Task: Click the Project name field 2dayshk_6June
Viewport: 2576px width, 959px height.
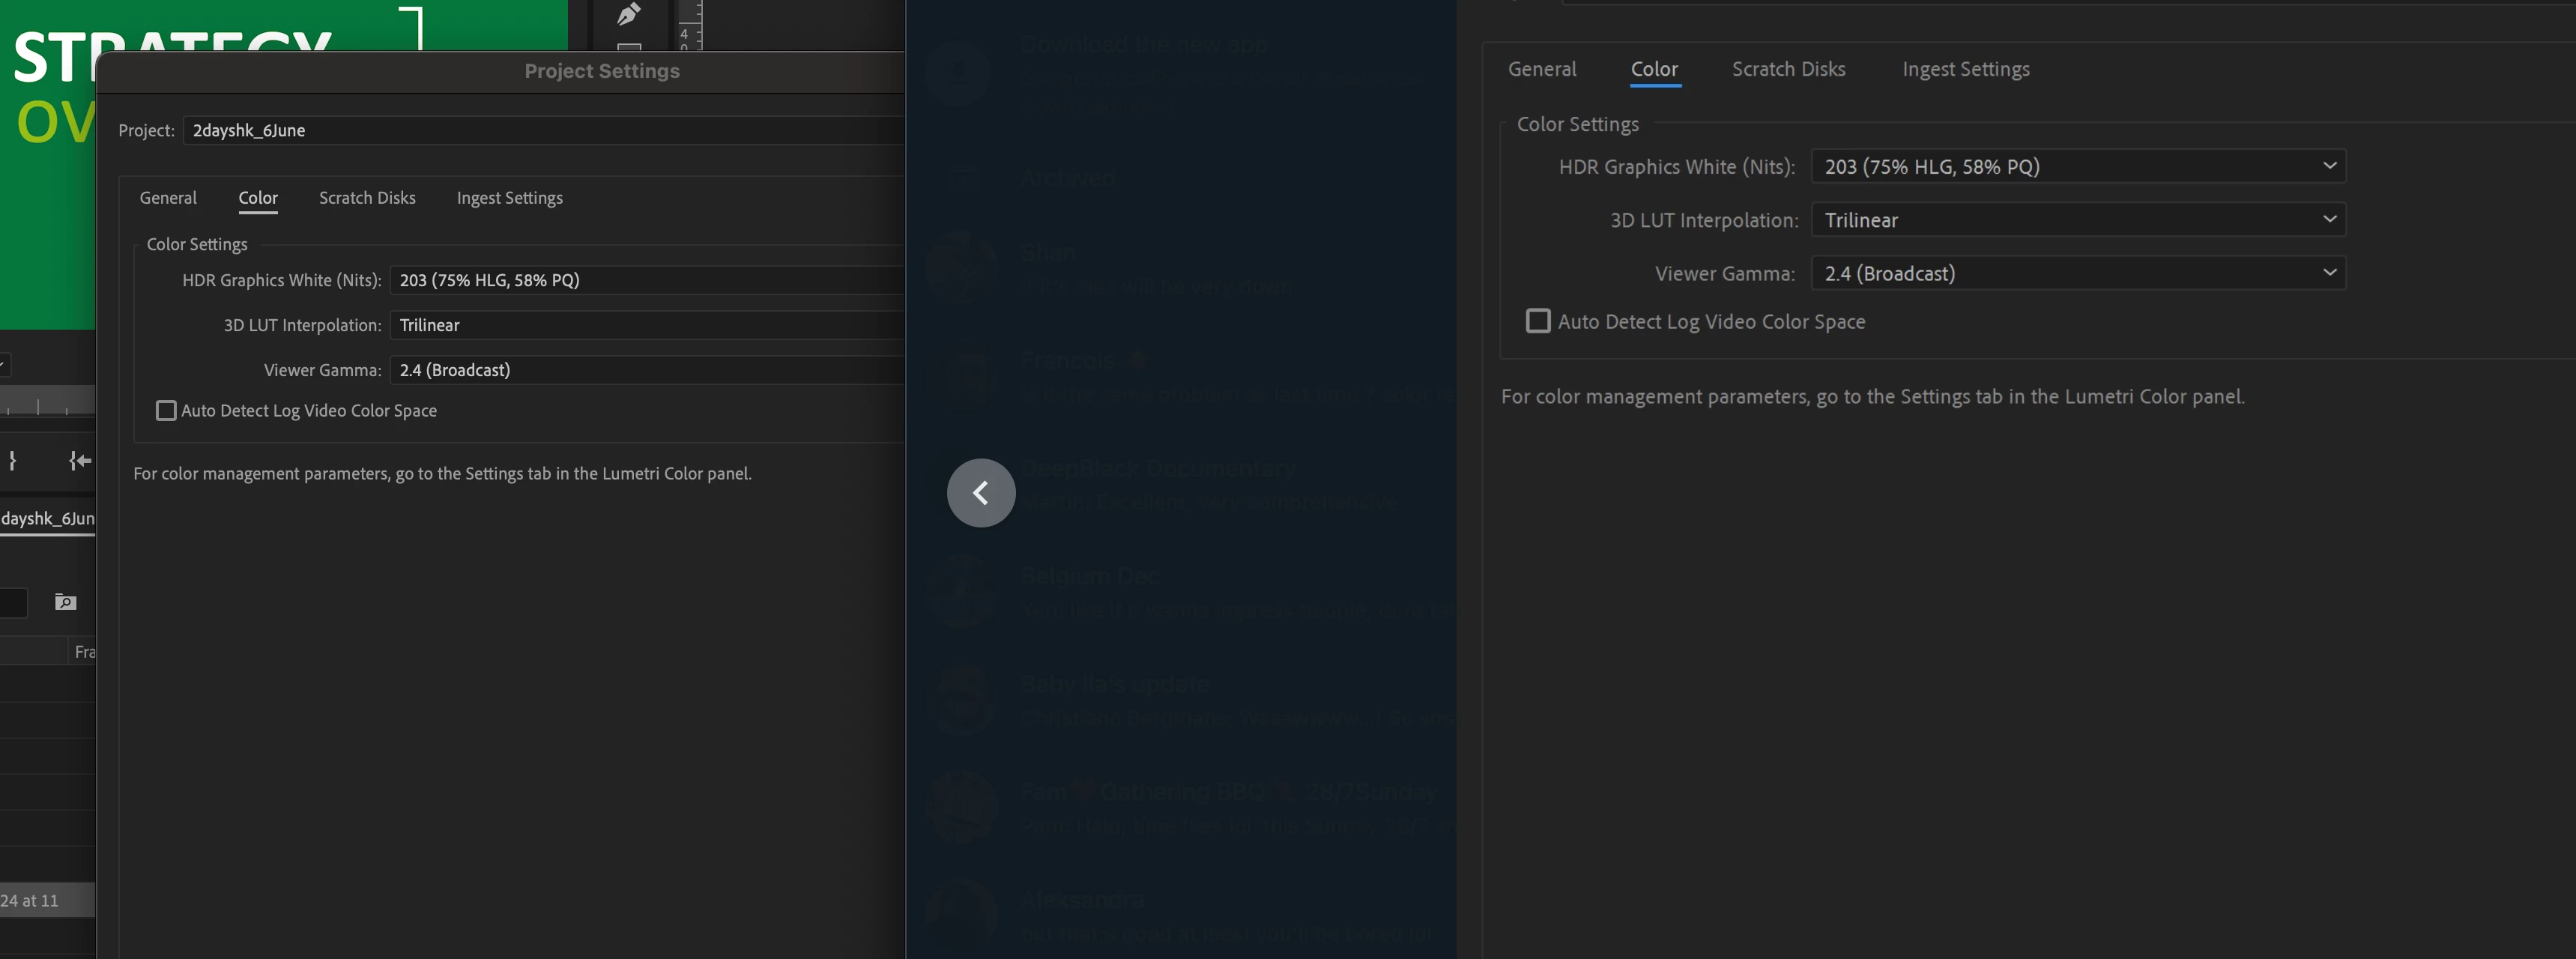Action: (x=540, y=131)
